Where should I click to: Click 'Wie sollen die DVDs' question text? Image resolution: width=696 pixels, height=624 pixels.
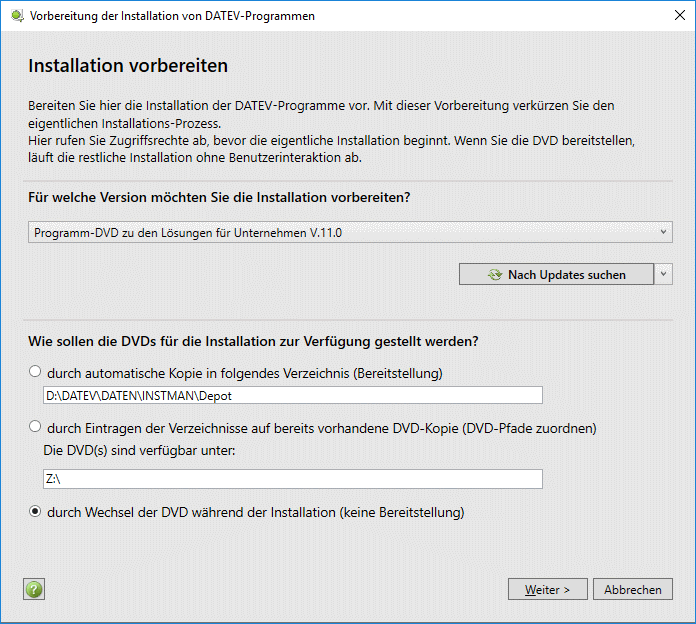pos(253,341)
